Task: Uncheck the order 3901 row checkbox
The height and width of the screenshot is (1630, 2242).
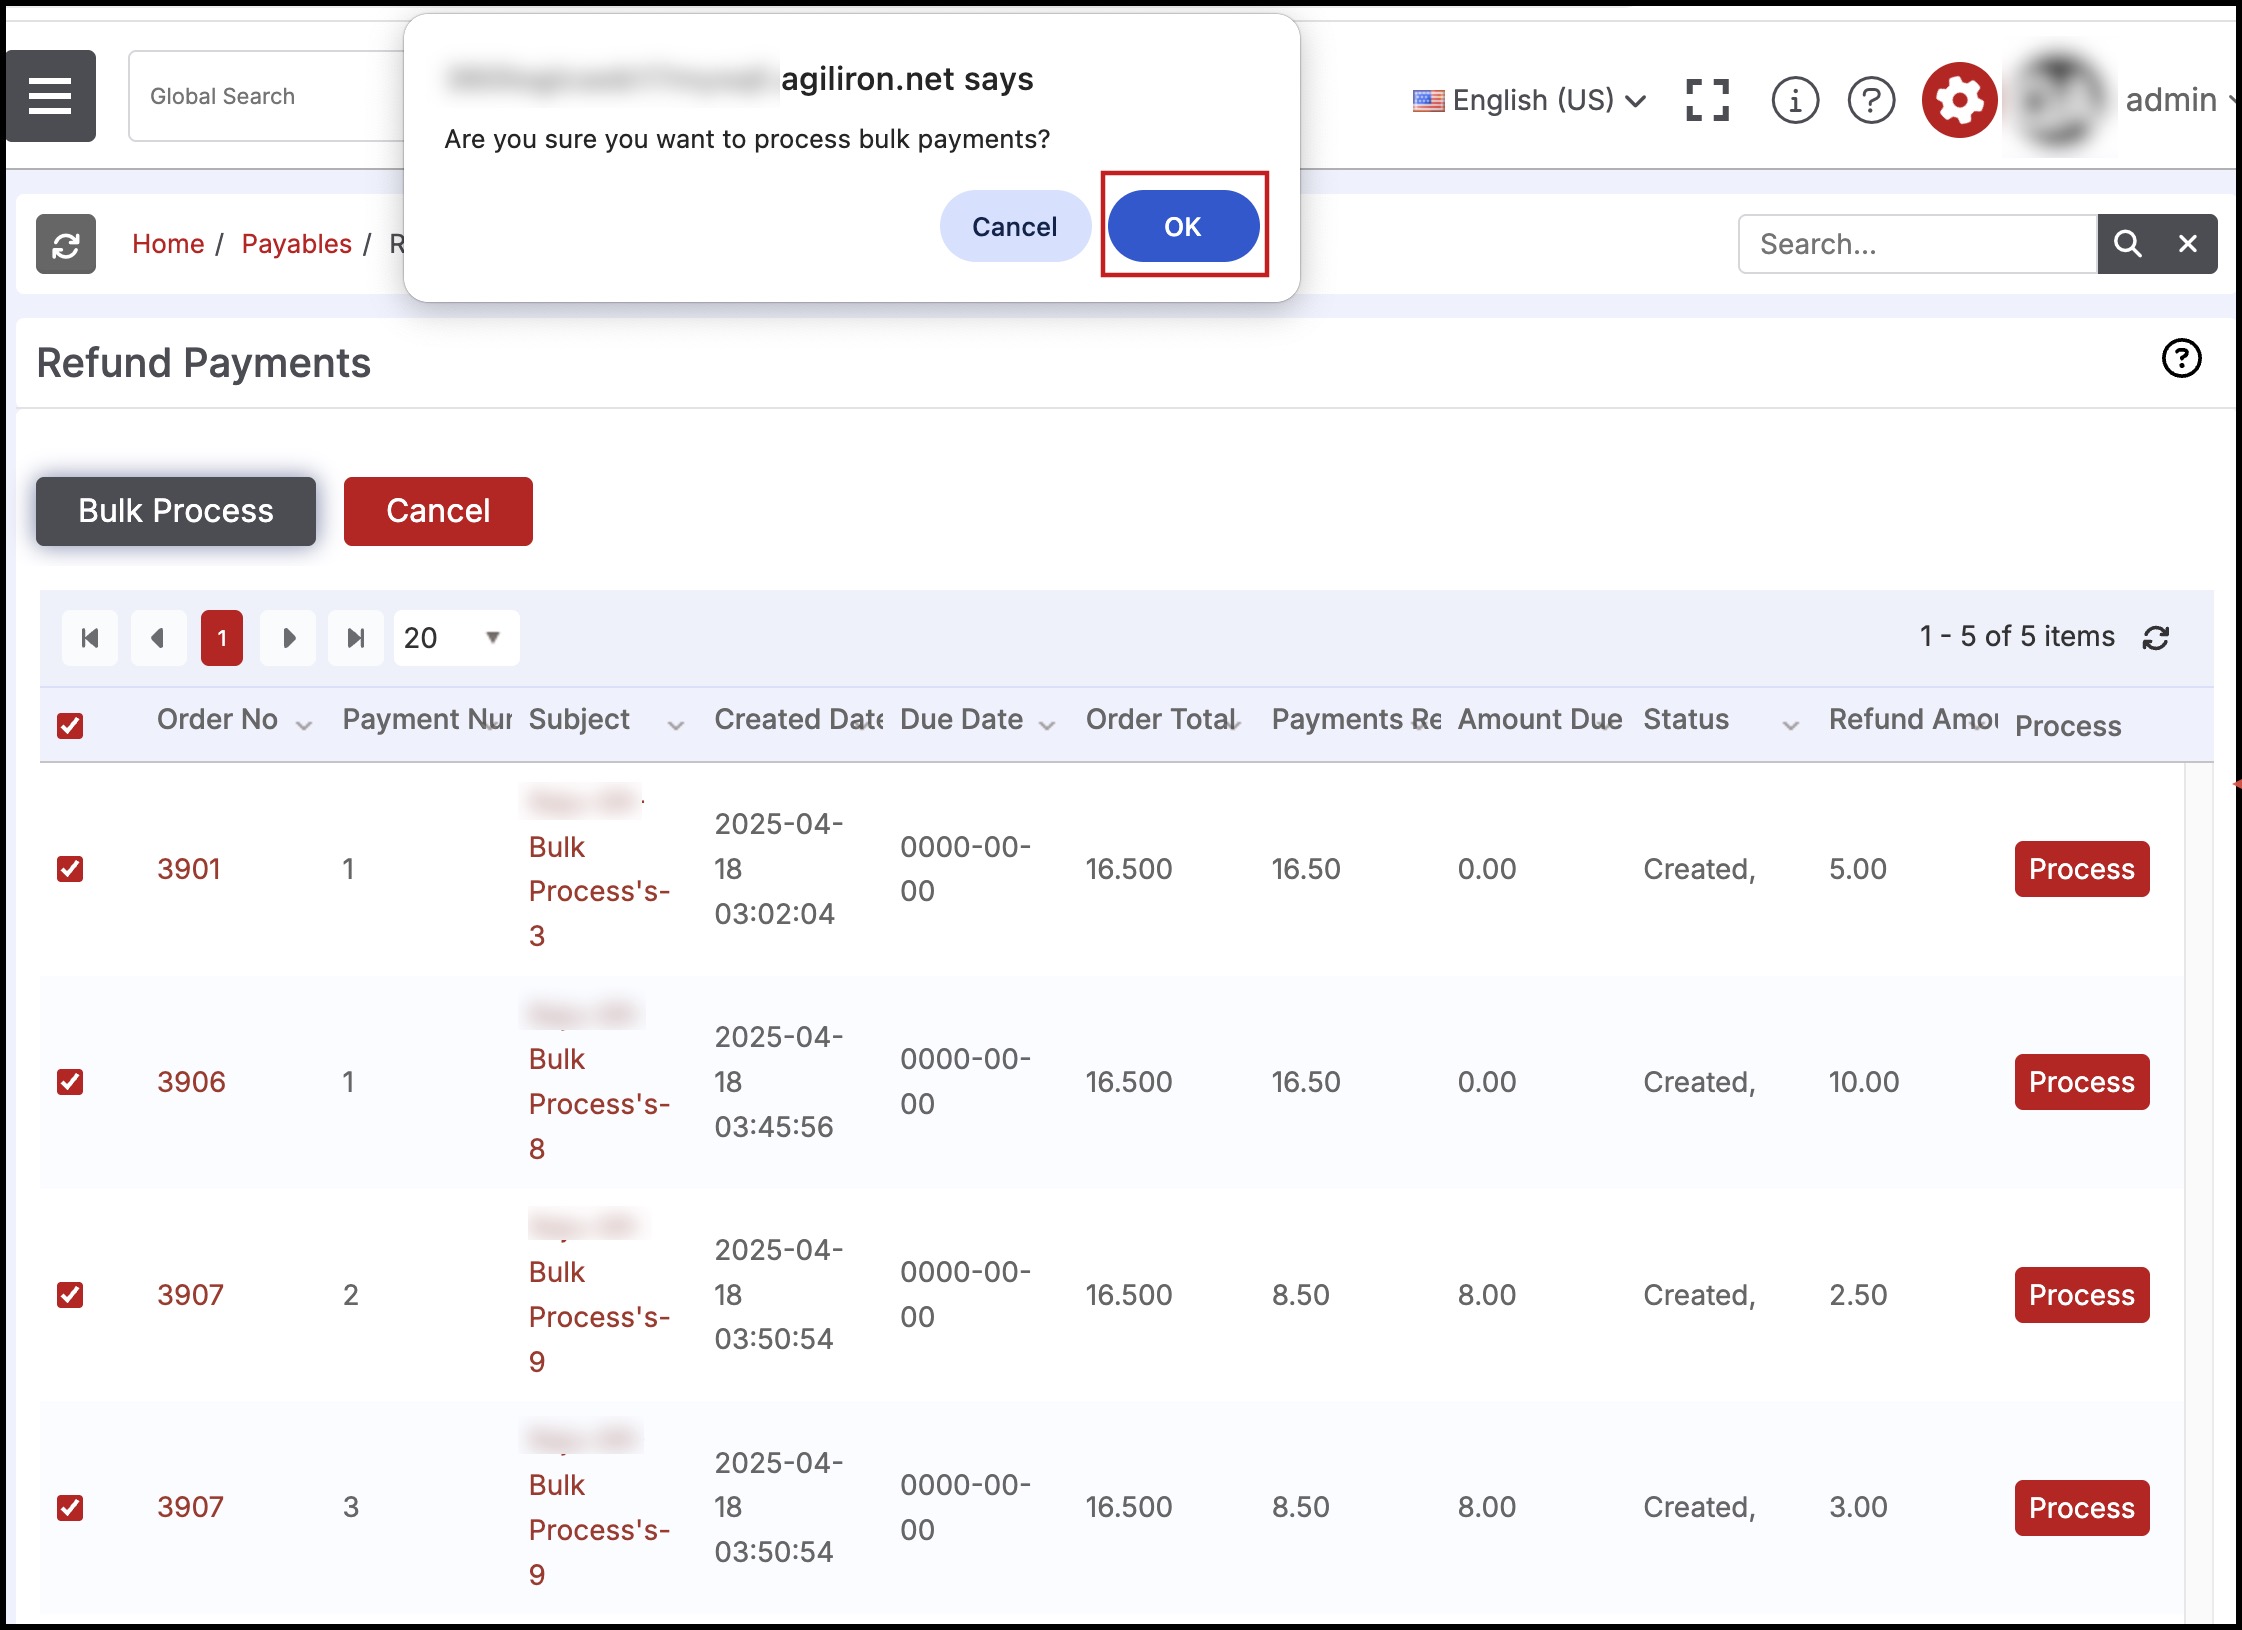Action: tap(70, 868)
